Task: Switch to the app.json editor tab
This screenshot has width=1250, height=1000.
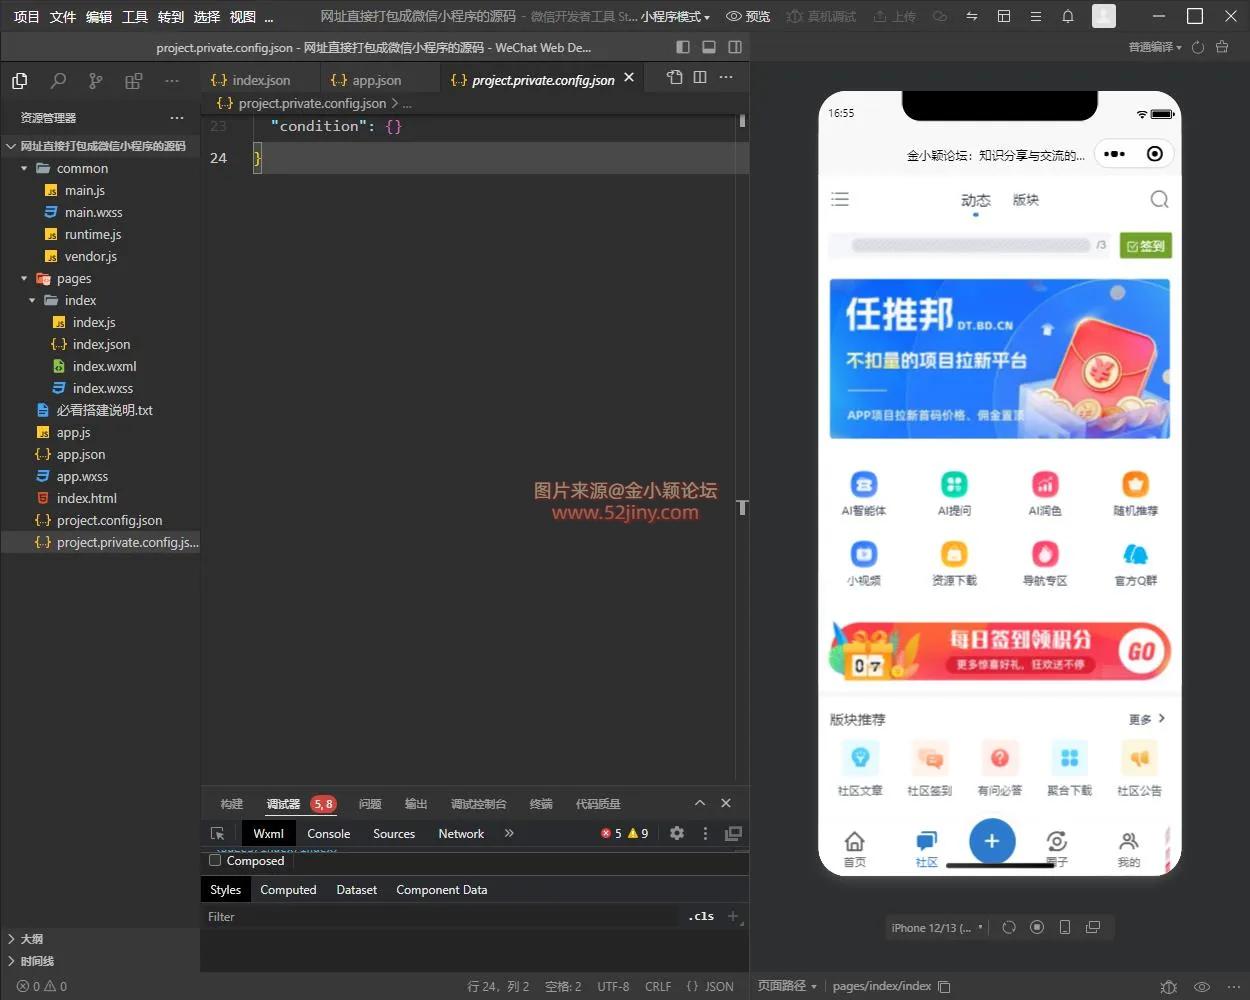Action: pos(377,79)
